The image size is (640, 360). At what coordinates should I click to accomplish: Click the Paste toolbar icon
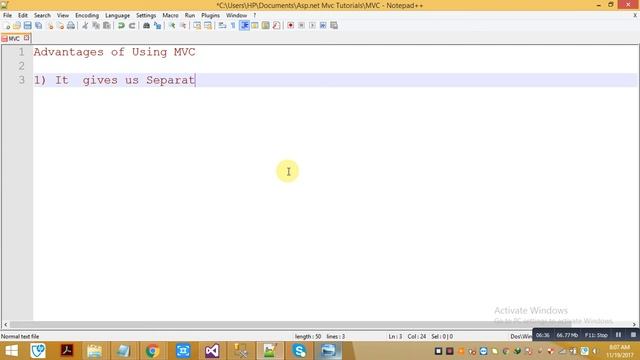(x=107, y=25)
